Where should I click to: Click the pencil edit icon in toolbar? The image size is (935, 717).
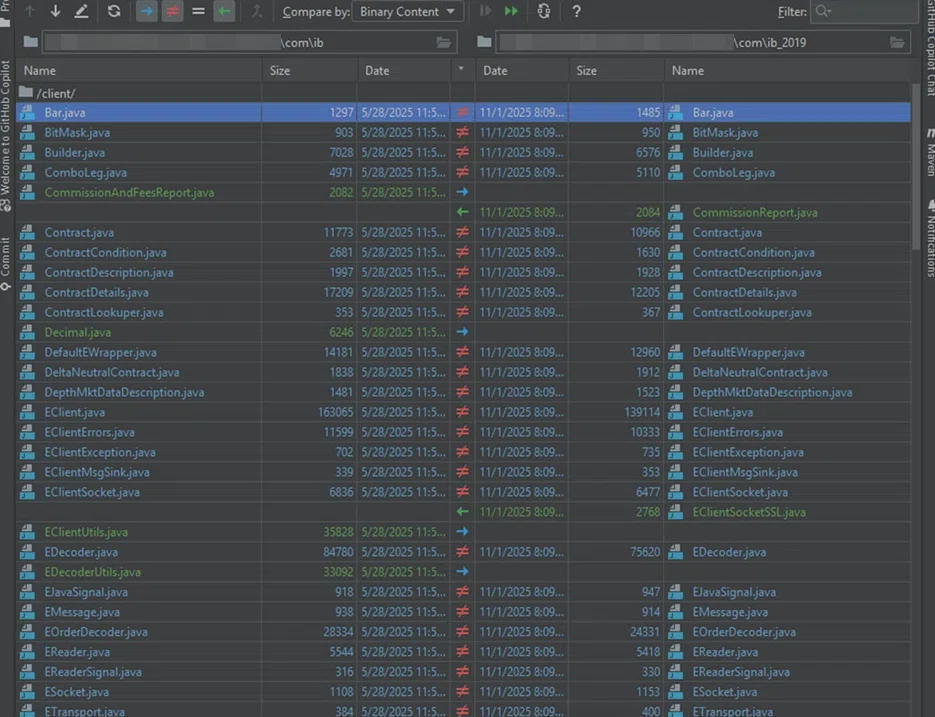click(x=81, y=11)
